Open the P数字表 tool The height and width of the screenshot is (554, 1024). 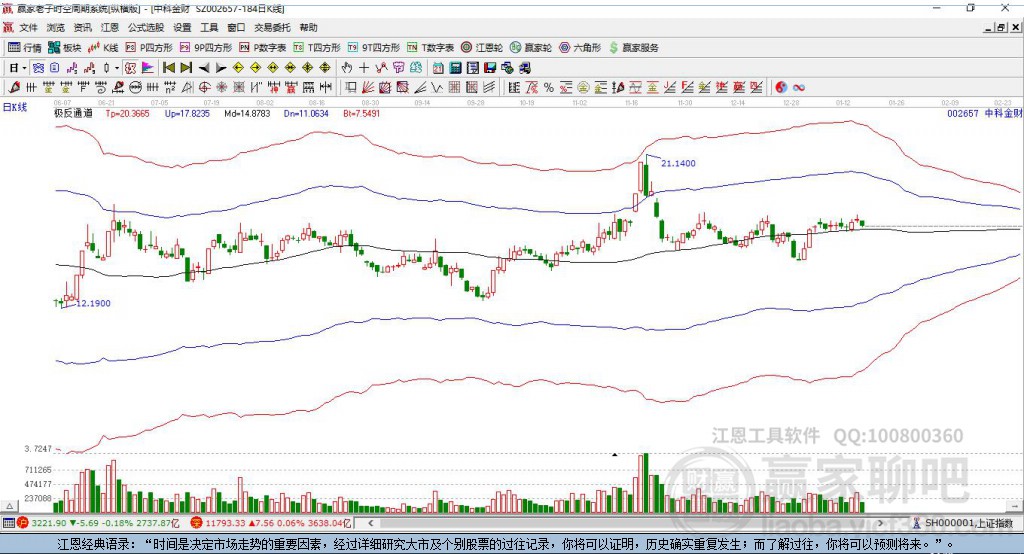(263, 48)
